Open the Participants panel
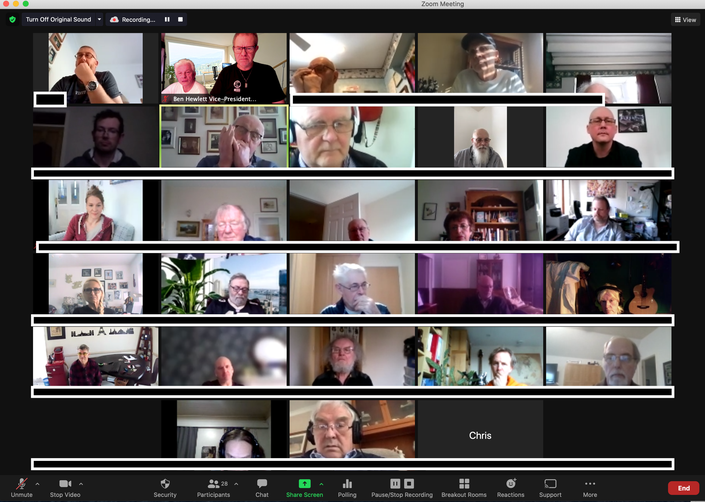Viewport: 705px width, 502px height. coord(213,484)
